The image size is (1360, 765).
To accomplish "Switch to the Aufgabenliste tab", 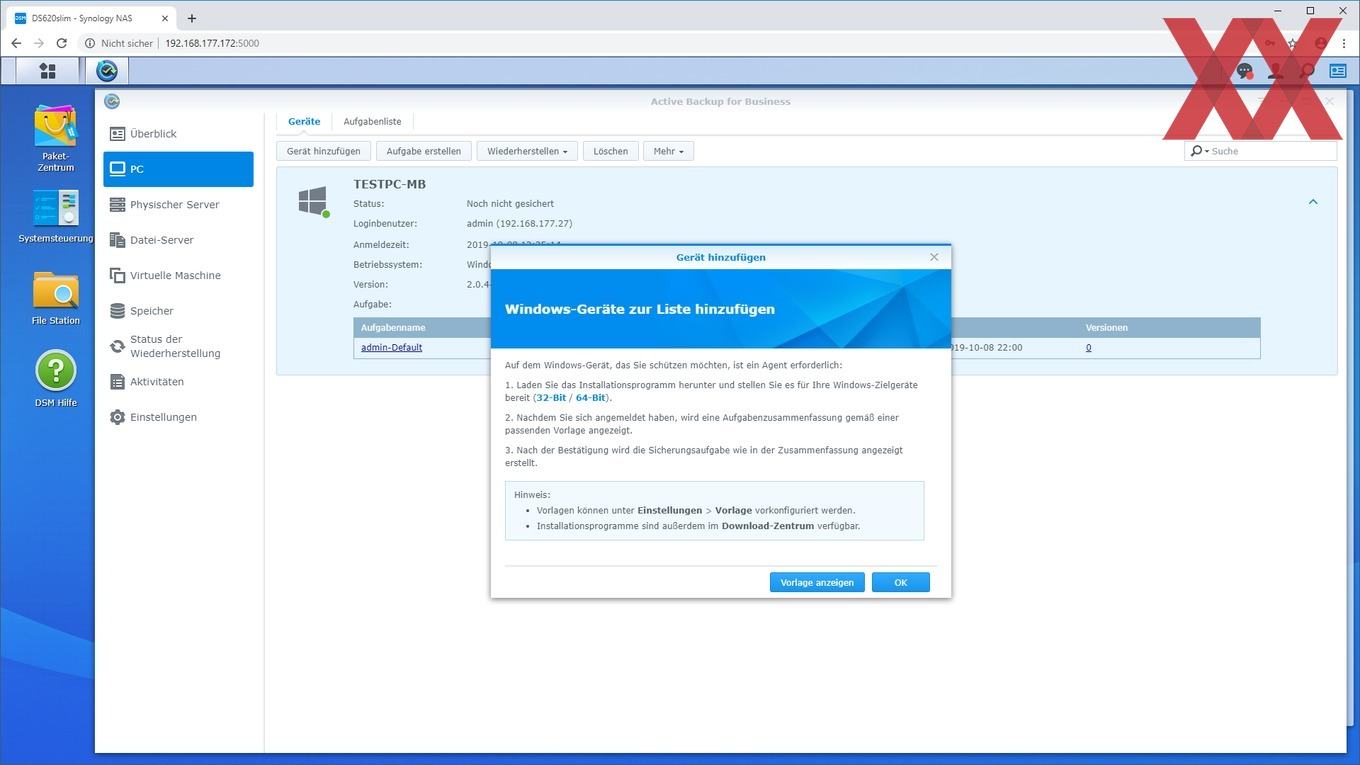I will [x=372, y=121].
